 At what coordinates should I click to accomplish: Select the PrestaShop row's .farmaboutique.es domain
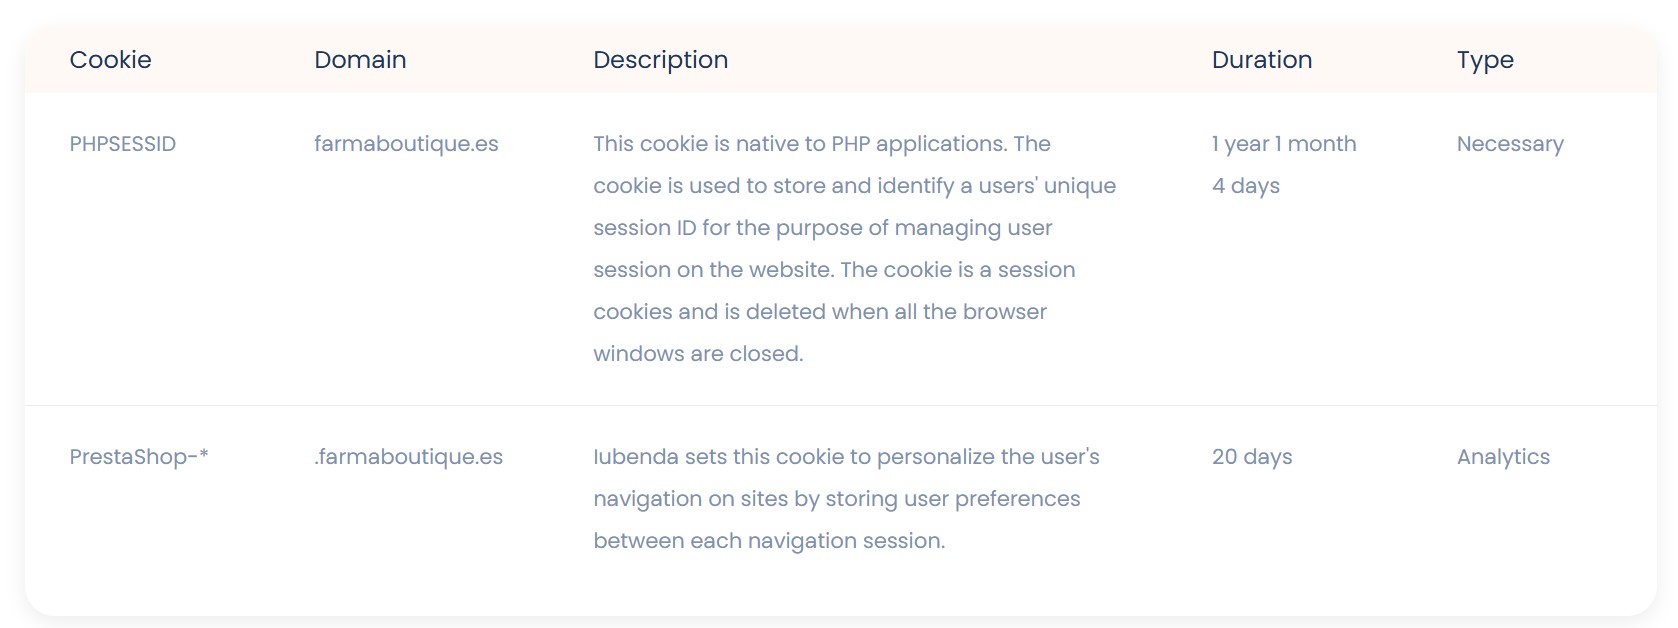(x=408, y=457)
